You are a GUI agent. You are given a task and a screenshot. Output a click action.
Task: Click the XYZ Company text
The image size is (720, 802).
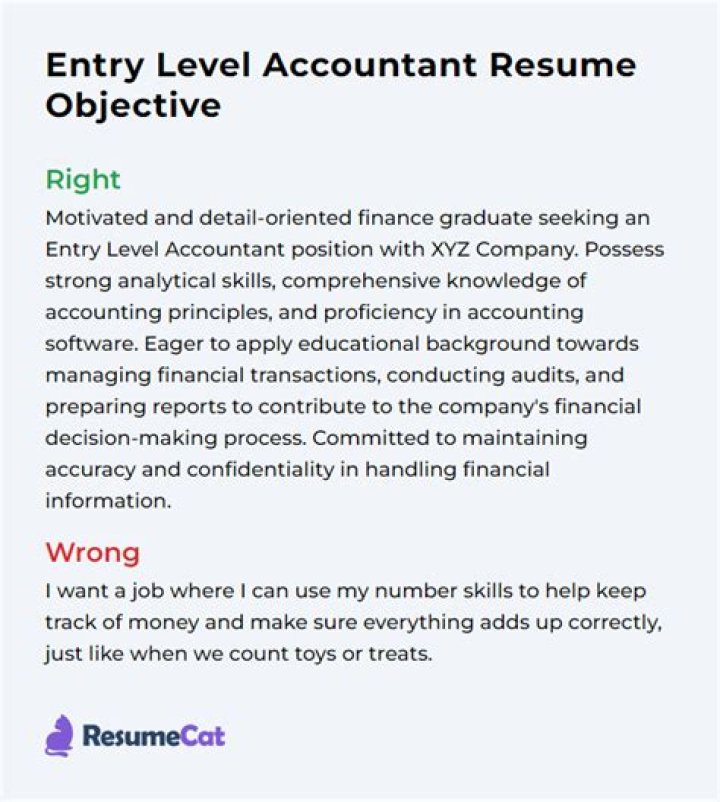point(502,250)
